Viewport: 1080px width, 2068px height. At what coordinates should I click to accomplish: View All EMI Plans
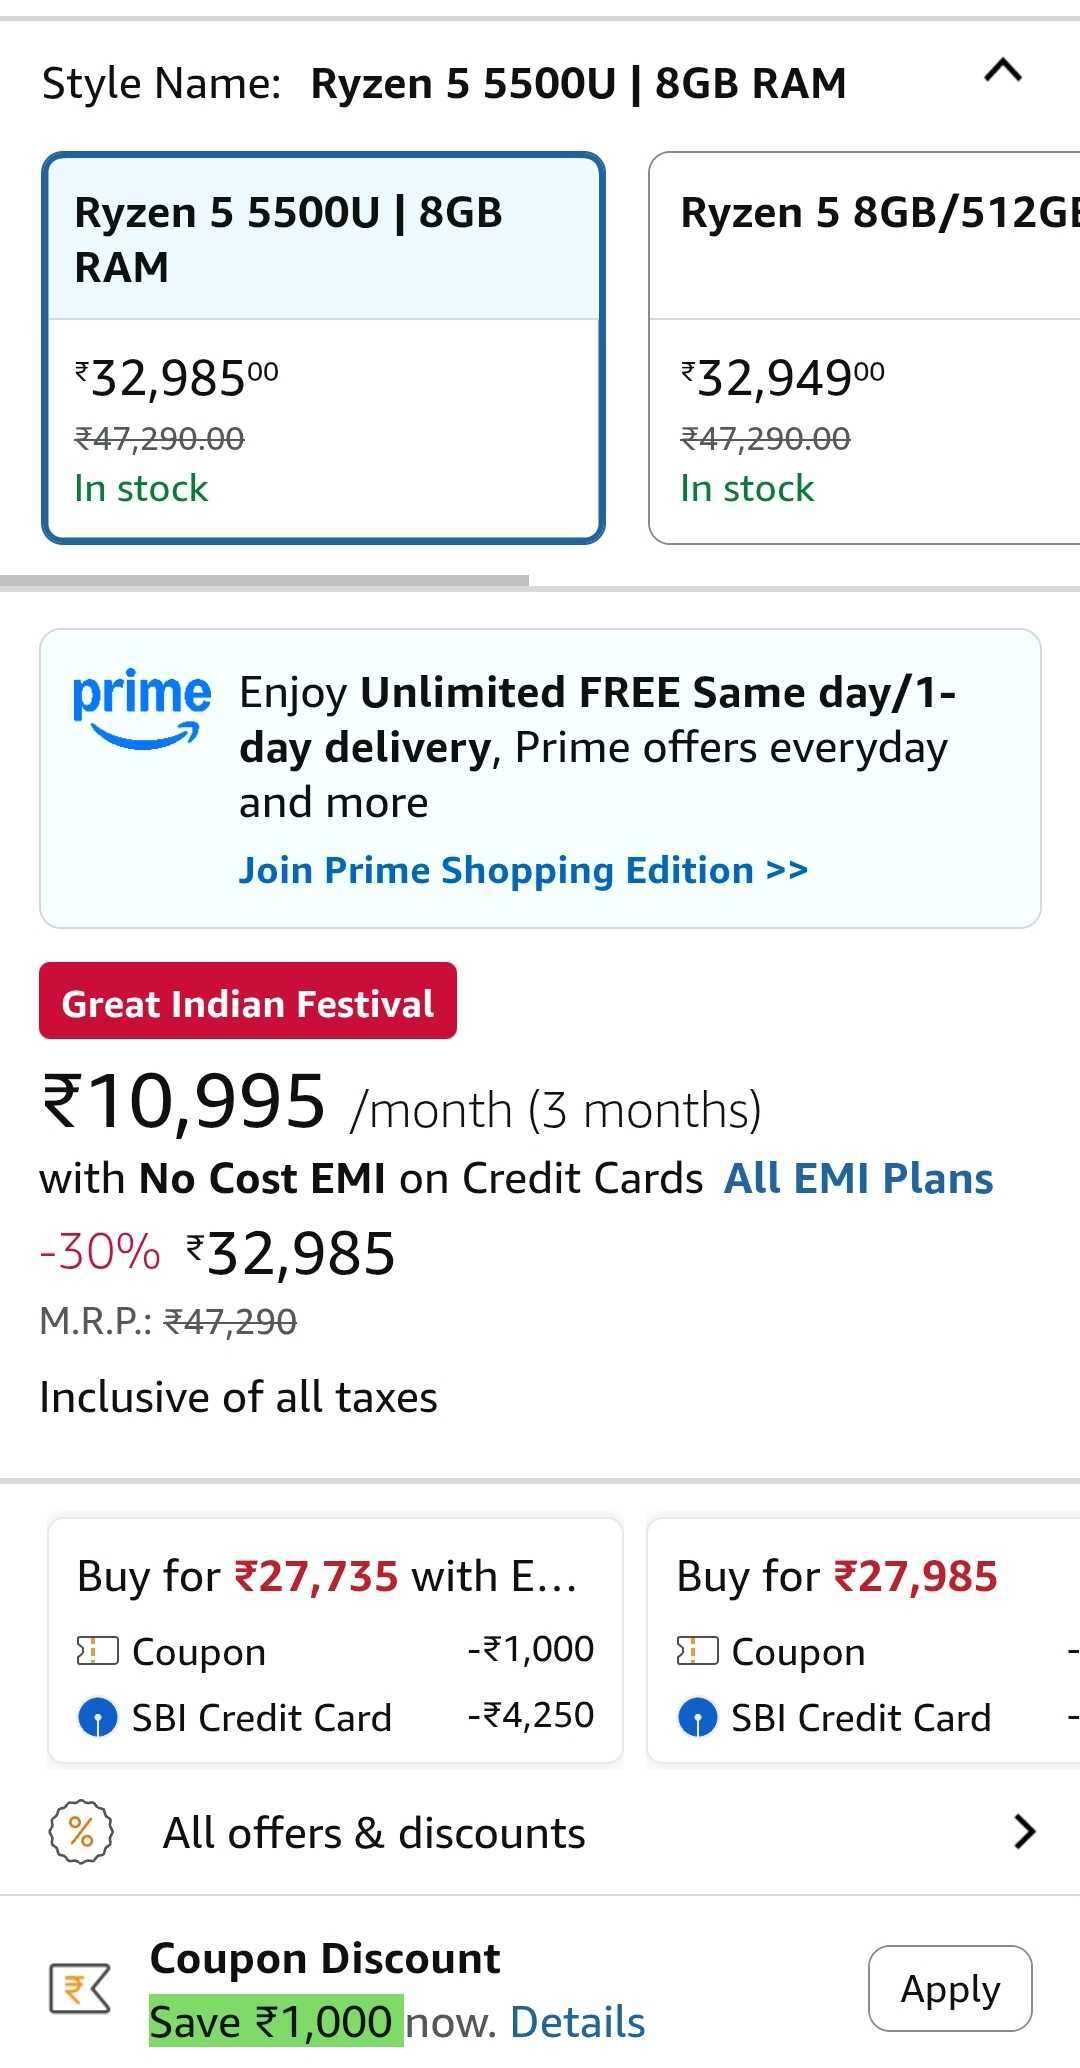coord(858,1179)
